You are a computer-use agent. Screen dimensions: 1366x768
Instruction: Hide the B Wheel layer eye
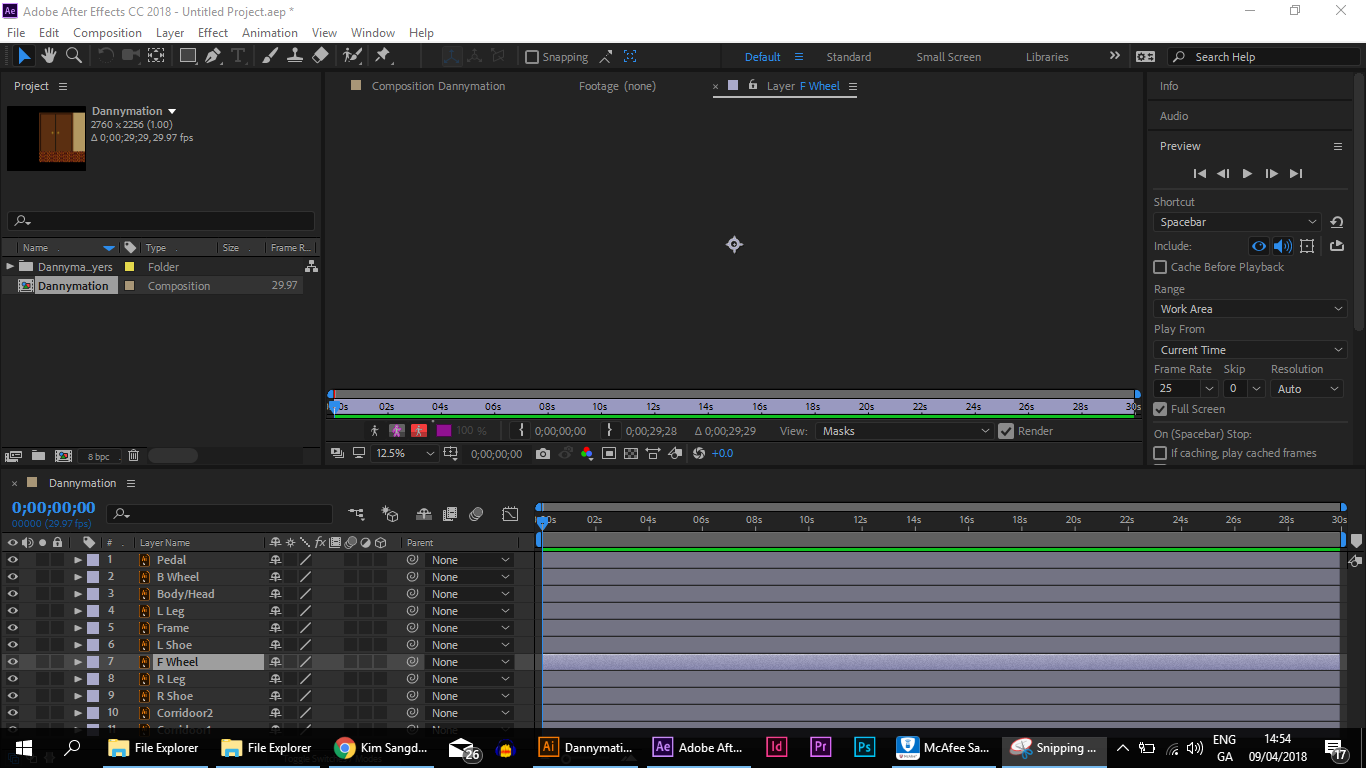tap(13, 577)
